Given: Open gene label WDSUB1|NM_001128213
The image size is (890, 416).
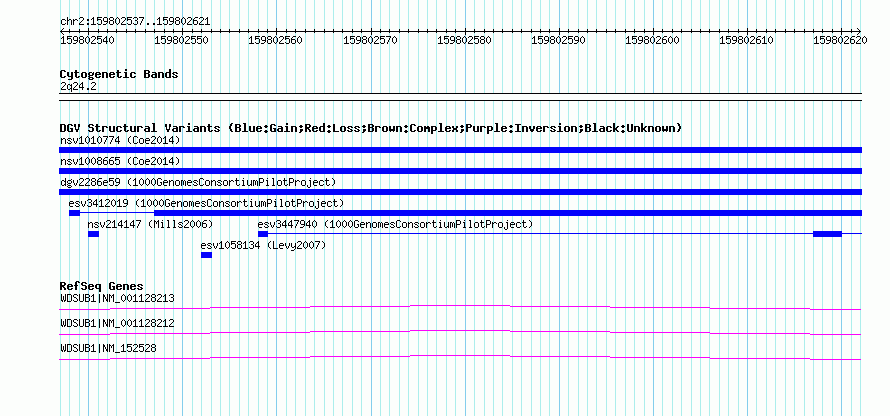Looking at the screenshot, I should (x=117, y=298).
